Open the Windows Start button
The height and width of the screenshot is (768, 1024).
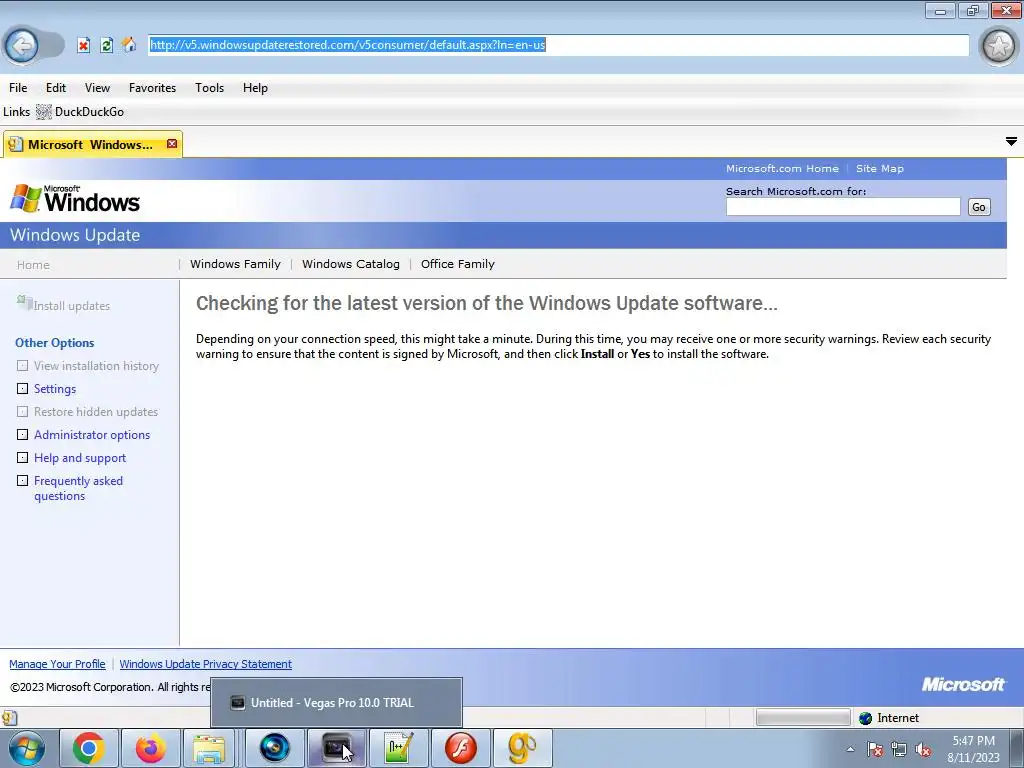click(27, 748)
